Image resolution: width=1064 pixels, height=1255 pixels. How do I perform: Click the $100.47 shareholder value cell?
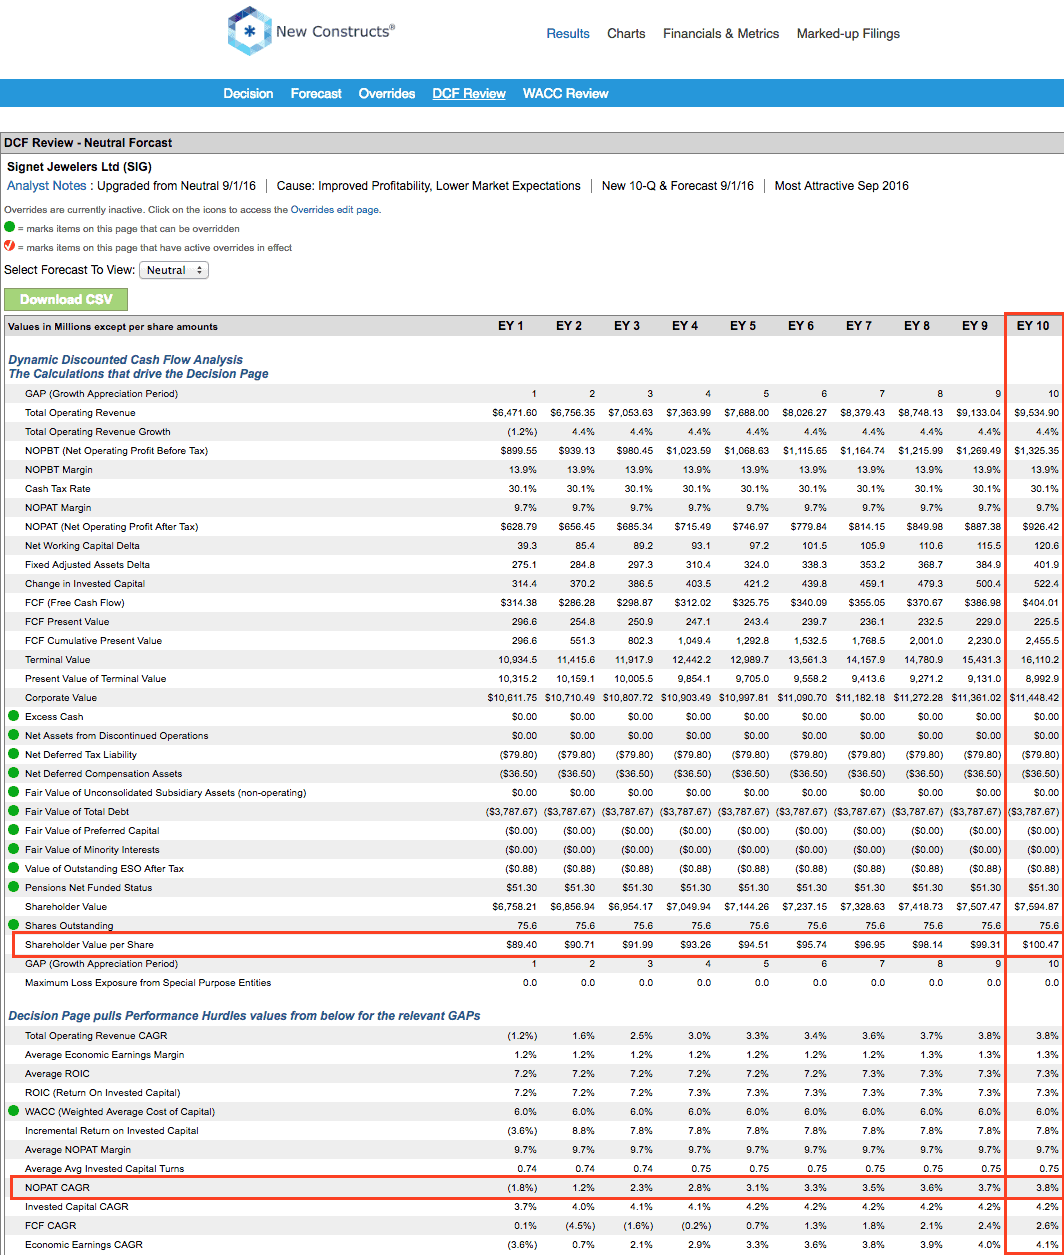coord(1040,945)
